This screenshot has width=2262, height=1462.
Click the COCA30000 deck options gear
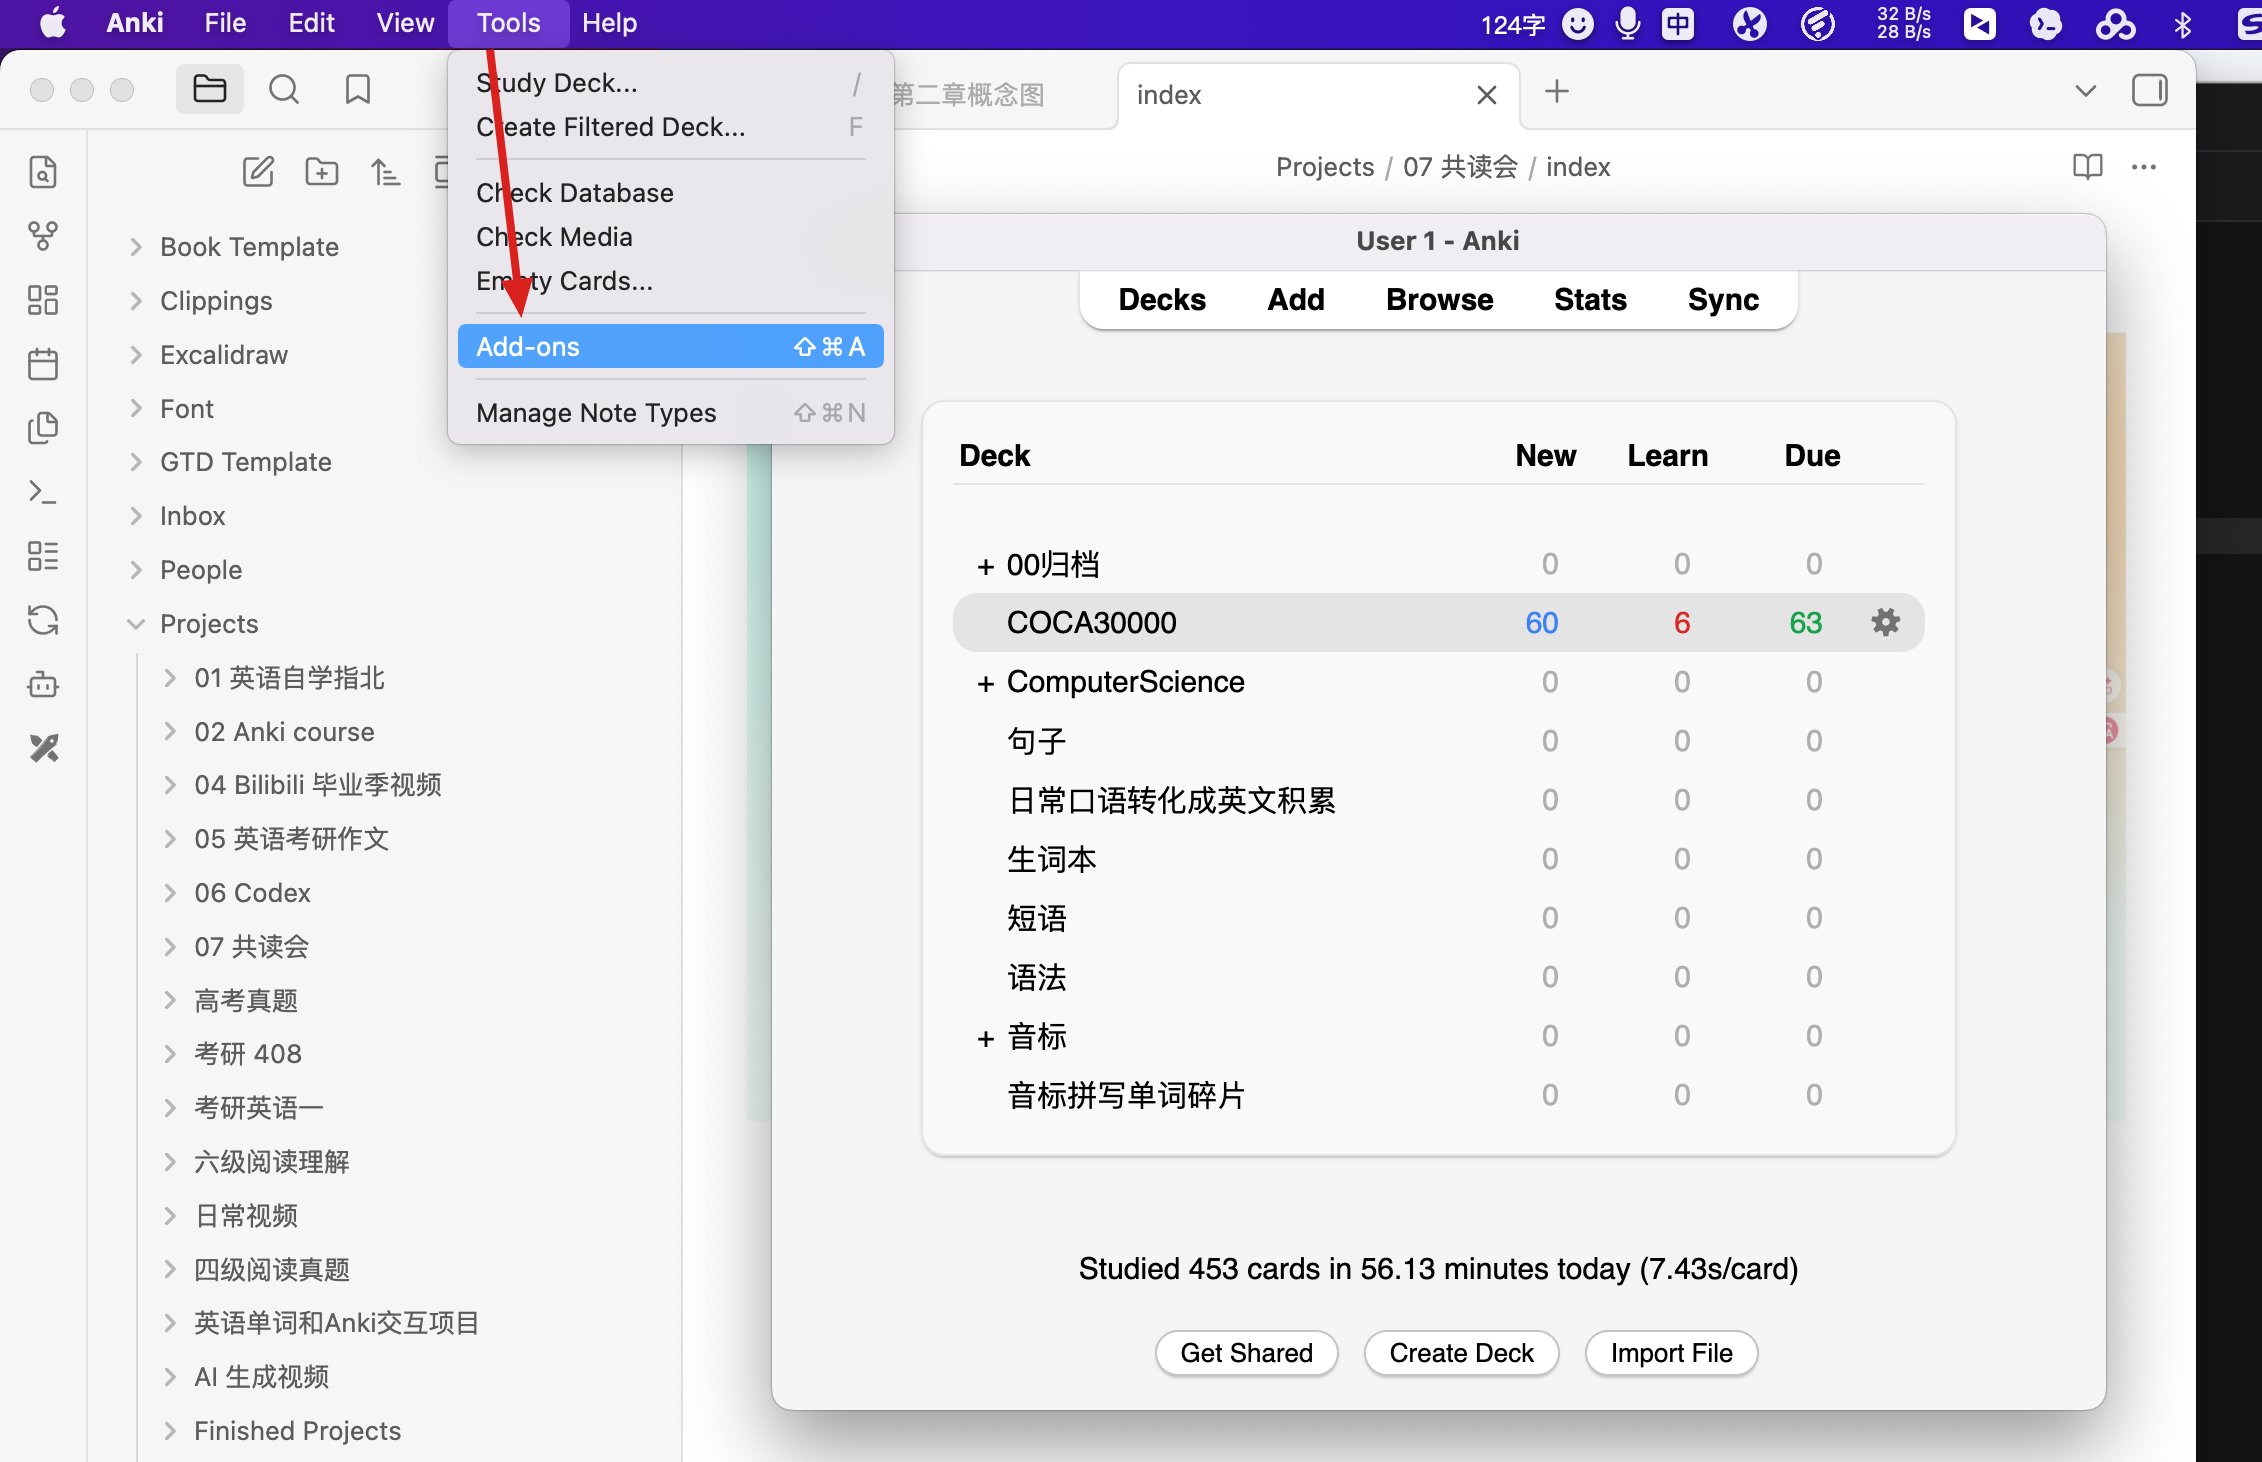tap(1885, 622)
